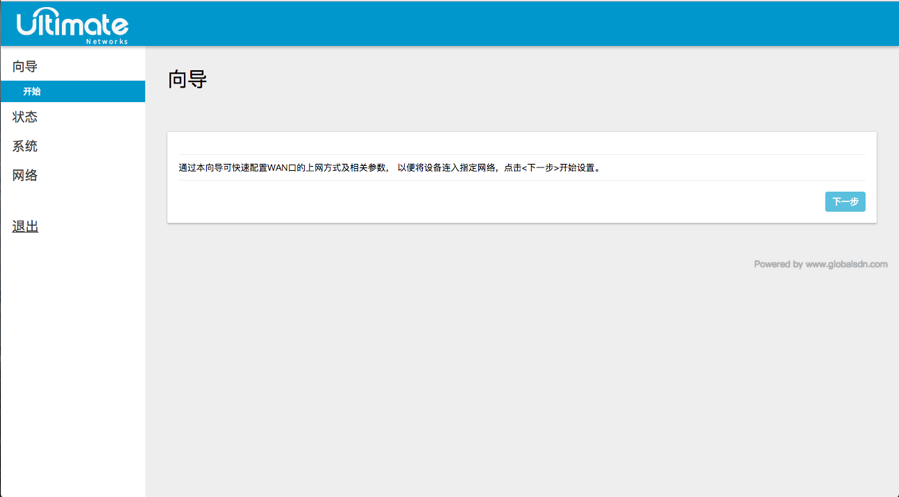The height and width of the screenshot is (497, 899).
Task: Click the 向导 page heading
Action: tap(187, 80)
